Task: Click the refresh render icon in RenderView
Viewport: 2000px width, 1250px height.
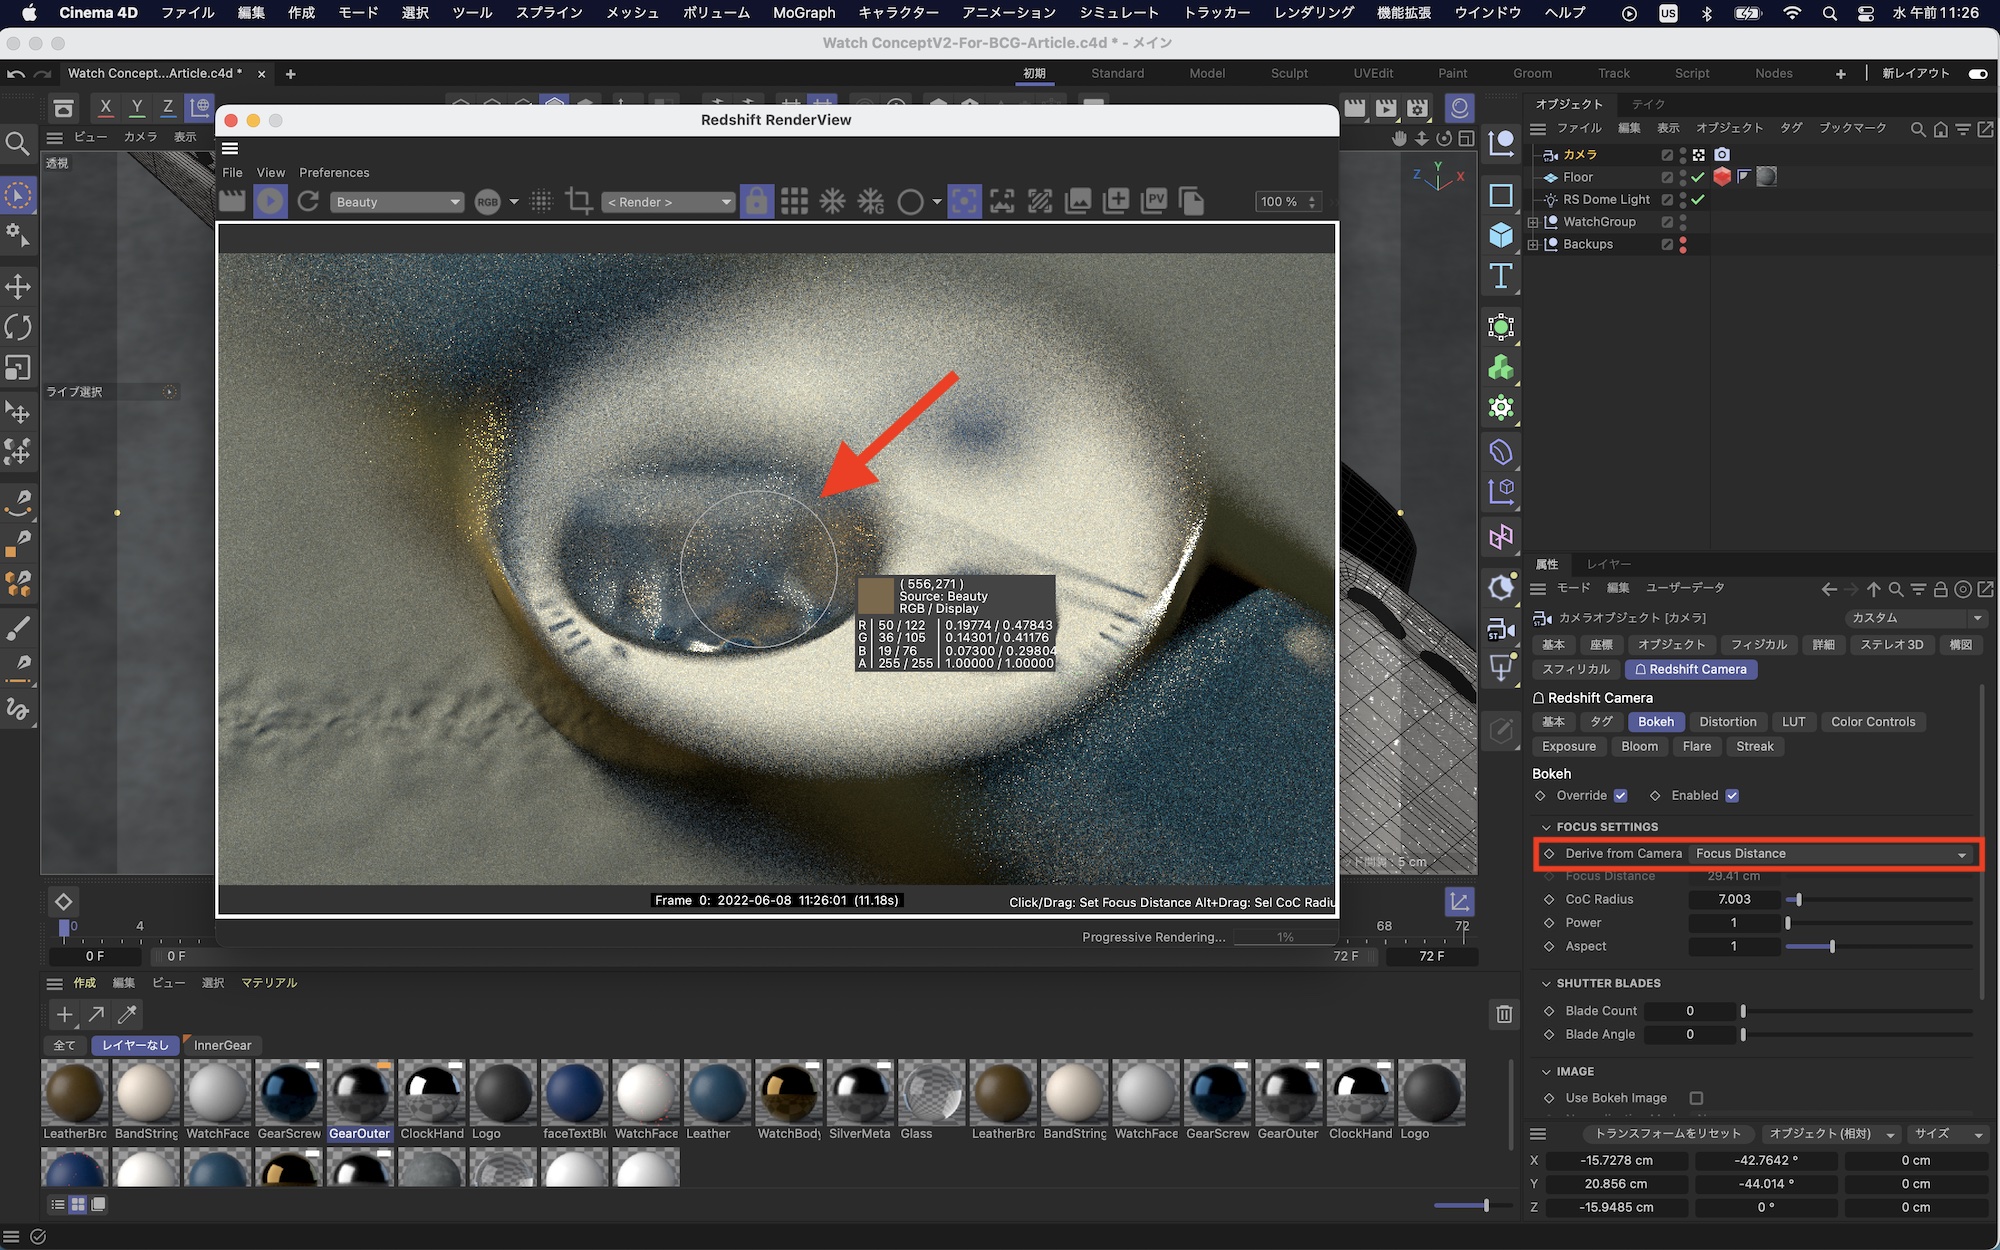Action: tap(308, 201)
